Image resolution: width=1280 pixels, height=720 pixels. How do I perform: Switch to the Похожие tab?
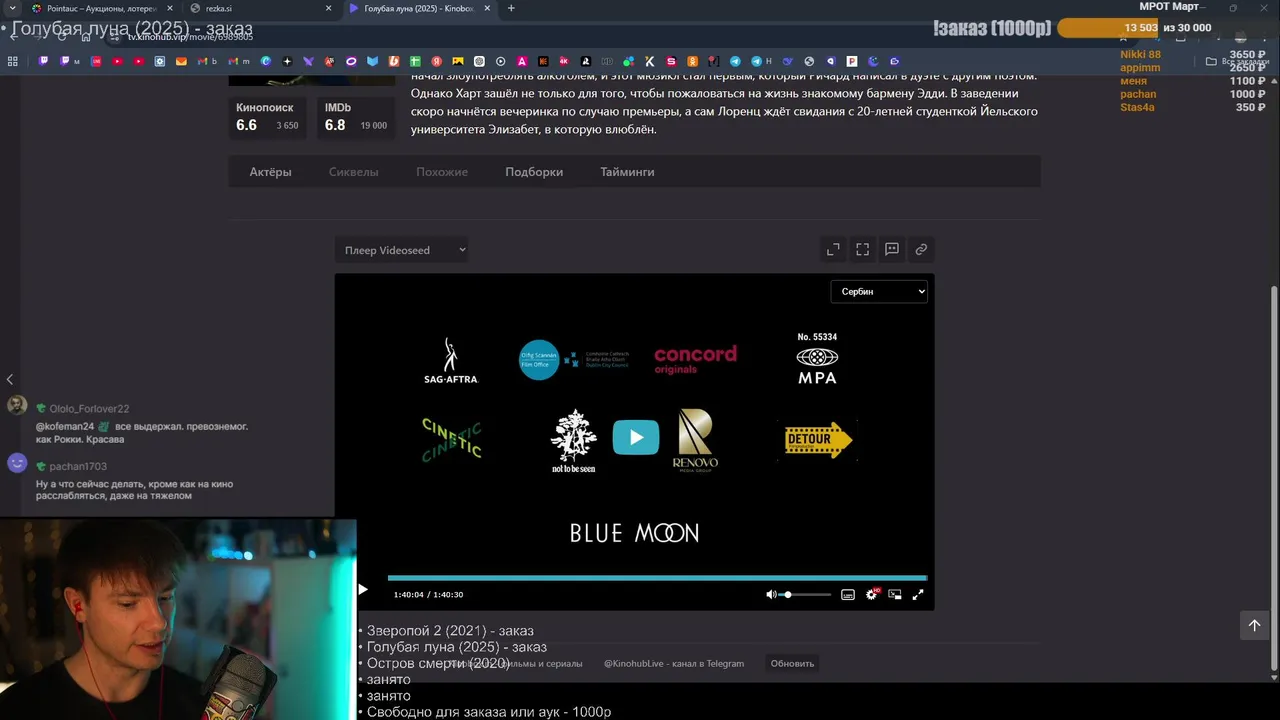coord(442,172)
